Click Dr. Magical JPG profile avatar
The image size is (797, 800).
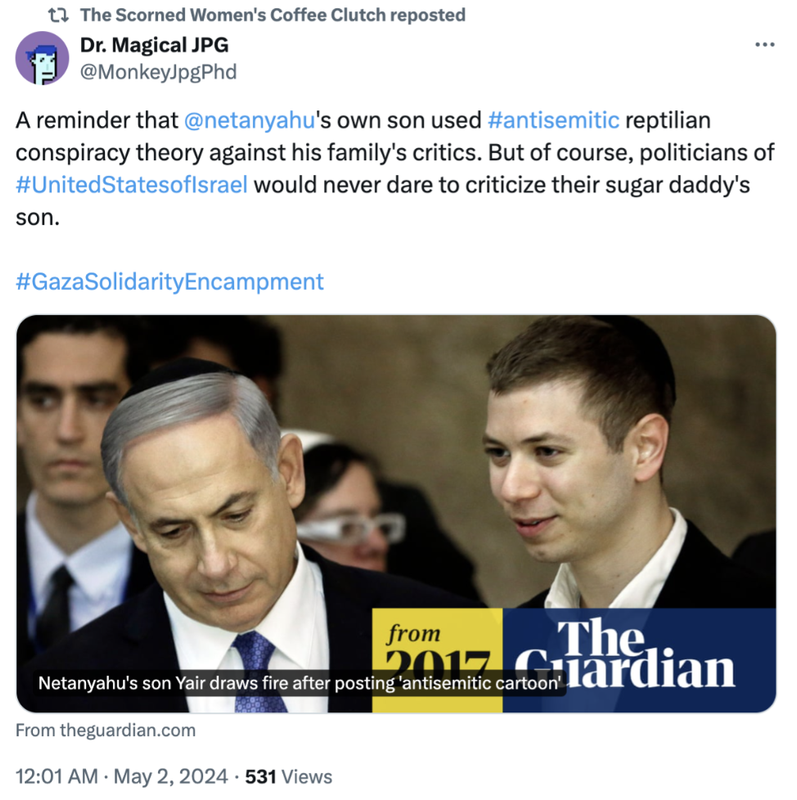(42, 58)
